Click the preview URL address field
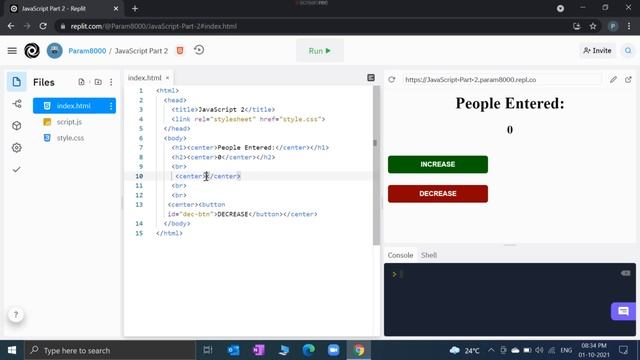 pos(503,80)
